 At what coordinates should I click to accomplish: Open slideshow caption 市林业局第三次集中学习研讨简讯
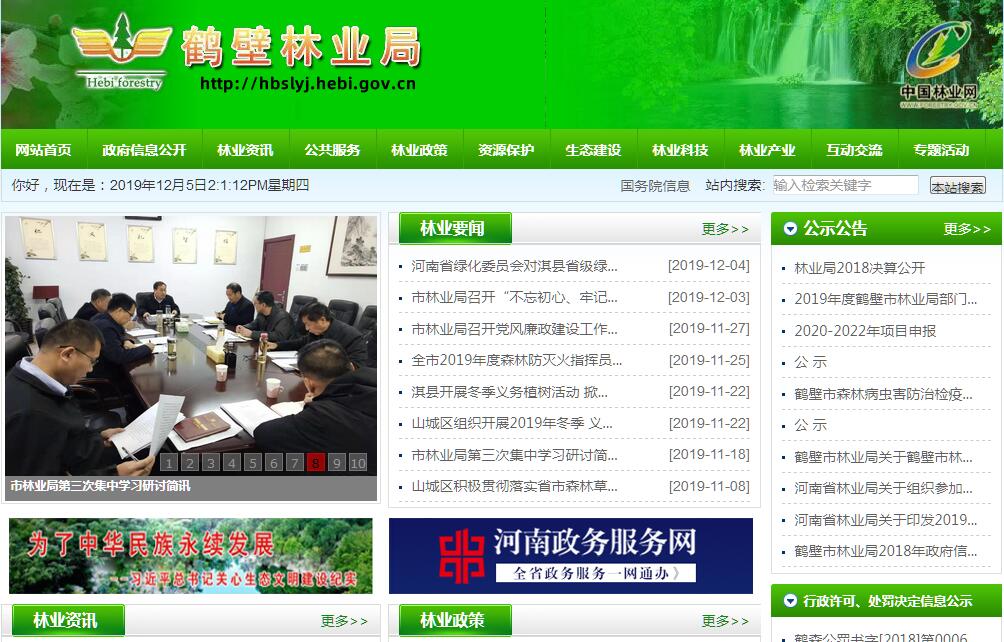[x=101, y=486]
